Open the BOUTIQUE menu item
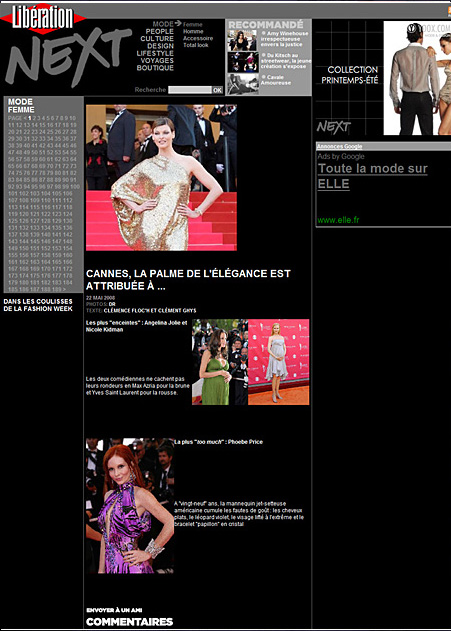Screen dimensions: 451x631 click(155, 68)
